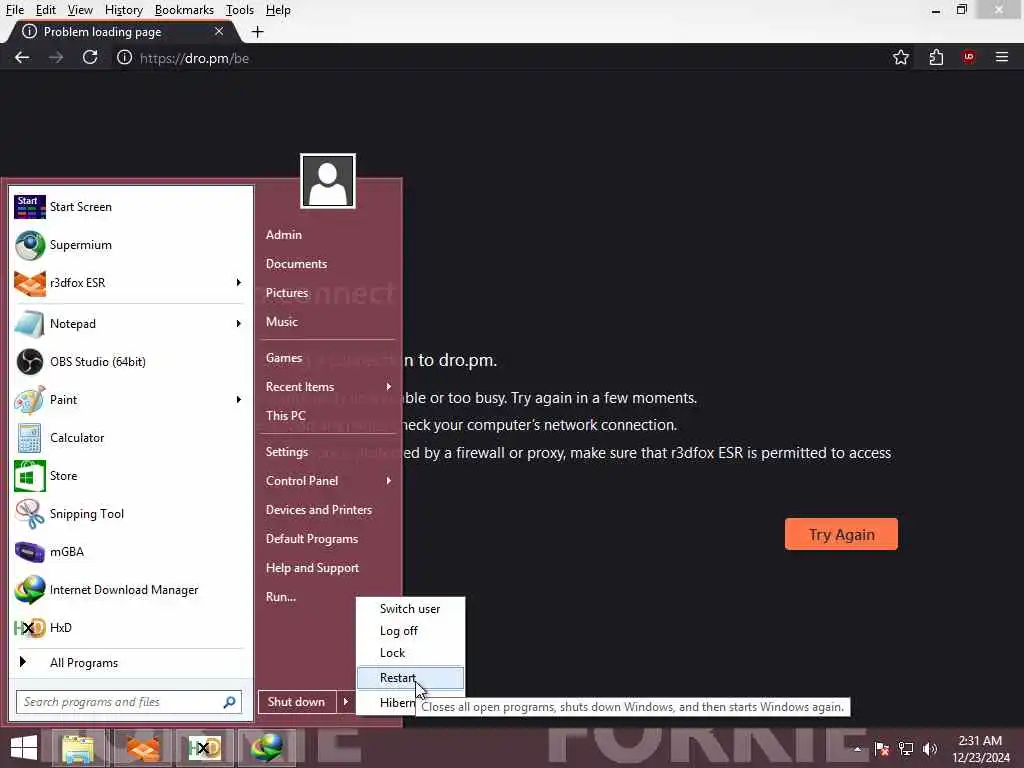This screenshot has height=768, width=1024.
Task: Open the View menu
Action: tap(80, 10)
